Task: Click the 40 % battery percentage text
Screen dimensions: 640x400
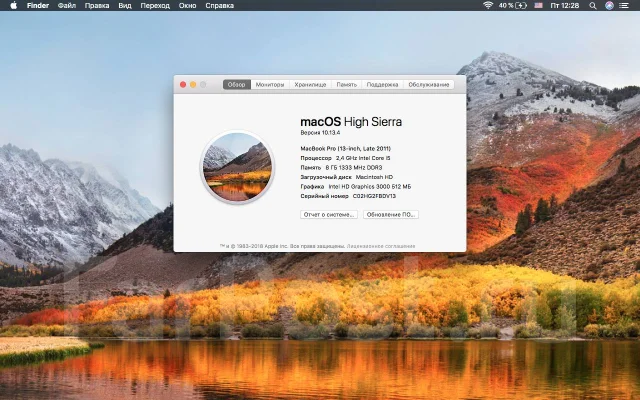Action: point(506,5)
